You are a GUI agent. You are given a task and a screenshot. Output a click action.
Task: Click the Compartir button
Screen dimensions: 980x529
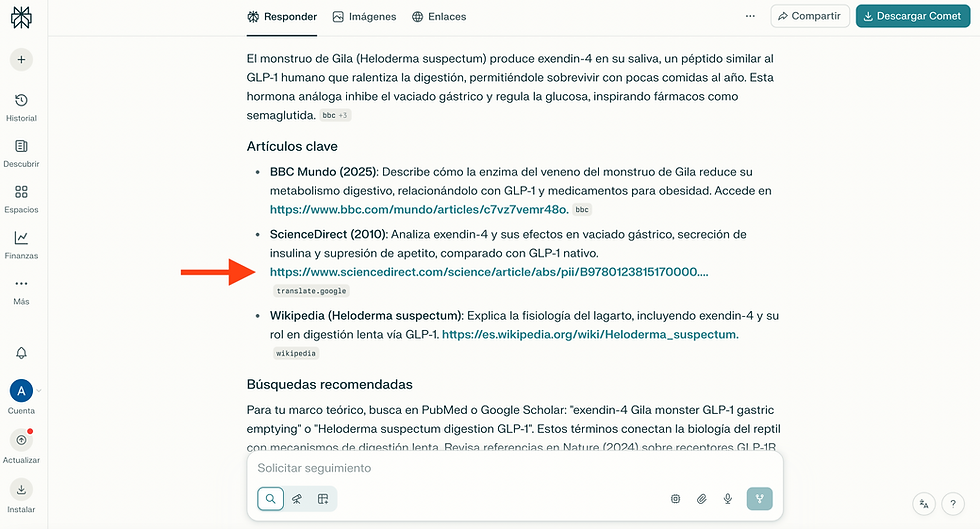click(x=809, y=16)
